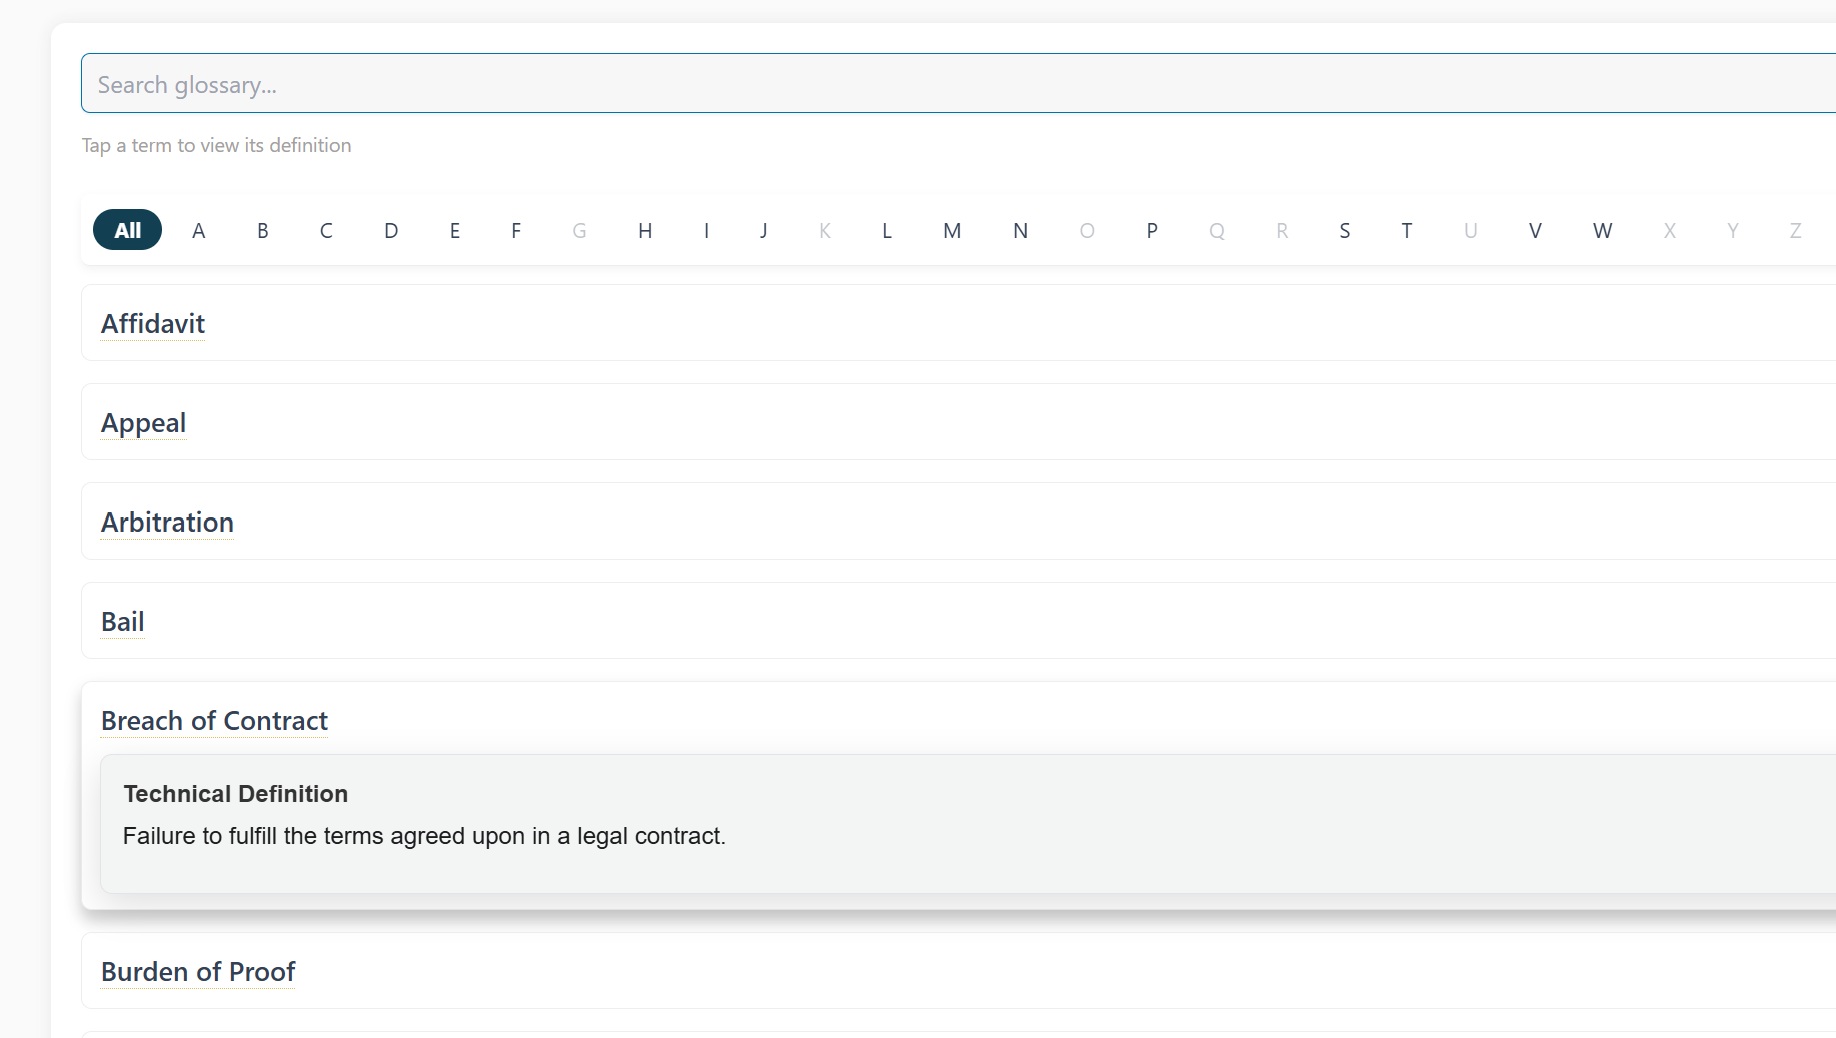Image resolution: width=1836 pixels, height=1038 pixels.
Task: Click the disabled letter O filter
Action: [1087, 230]
